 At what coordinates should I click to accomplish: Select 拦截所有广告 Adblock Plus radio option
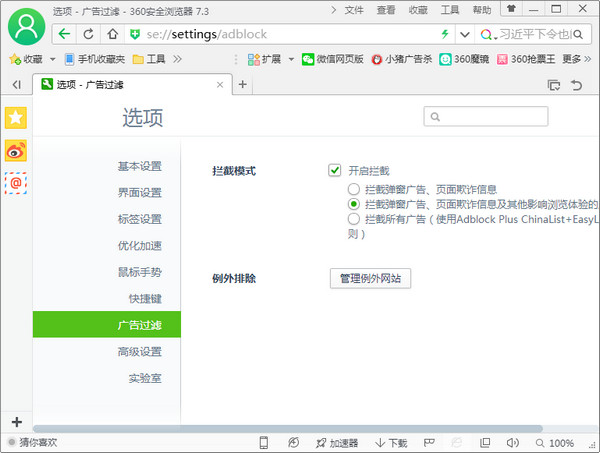[354, 219]
